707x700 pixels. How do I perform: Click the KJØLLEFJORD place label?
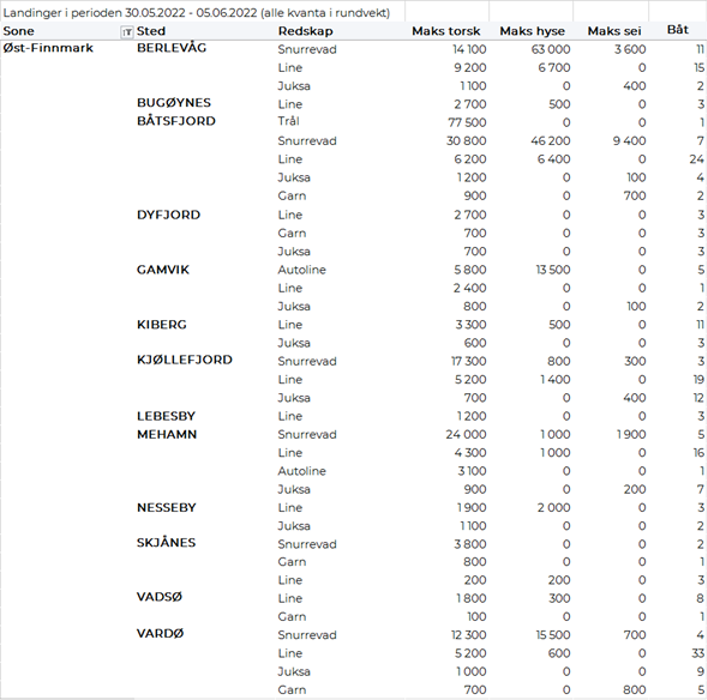tap(184, 360)
